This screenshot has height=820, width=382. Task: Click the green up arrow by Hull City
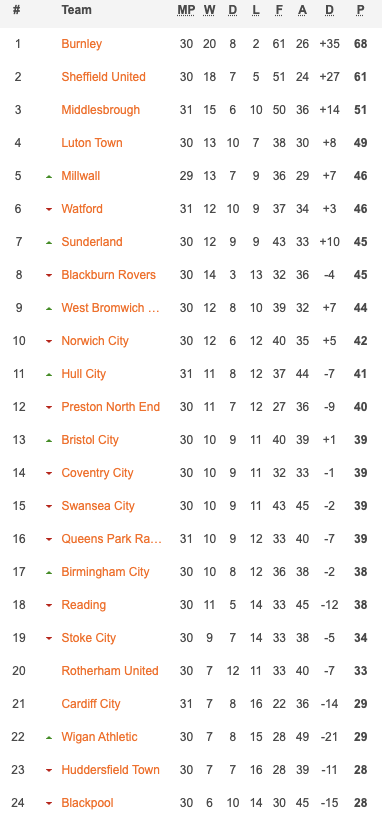tap(49, 374)
